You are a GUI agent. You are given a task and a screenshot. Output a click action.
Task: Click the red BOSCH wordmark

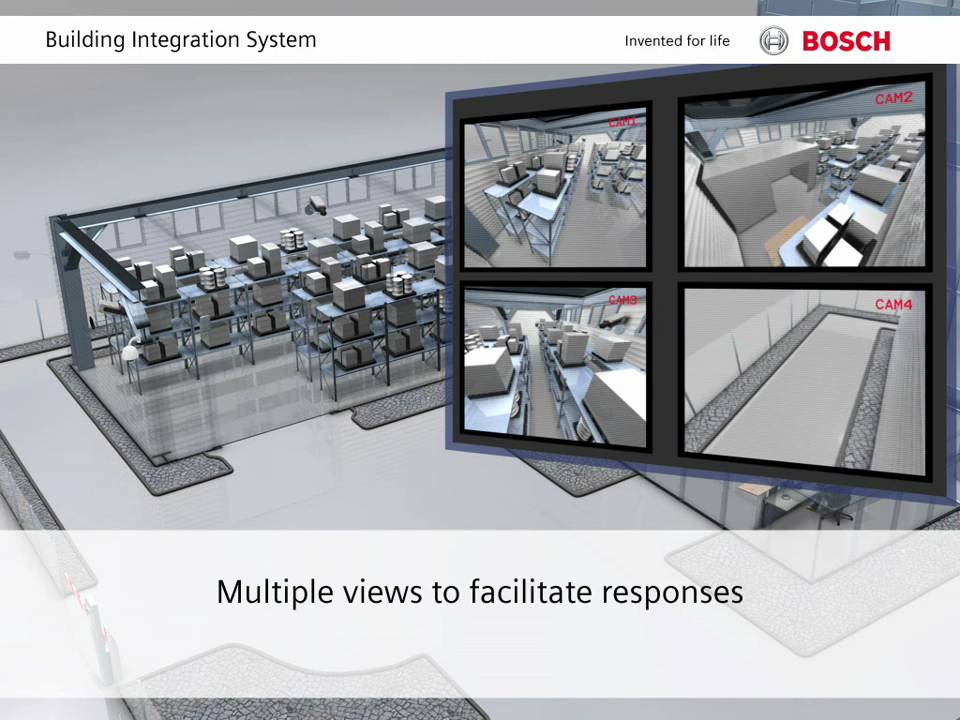tap(846, 42)
